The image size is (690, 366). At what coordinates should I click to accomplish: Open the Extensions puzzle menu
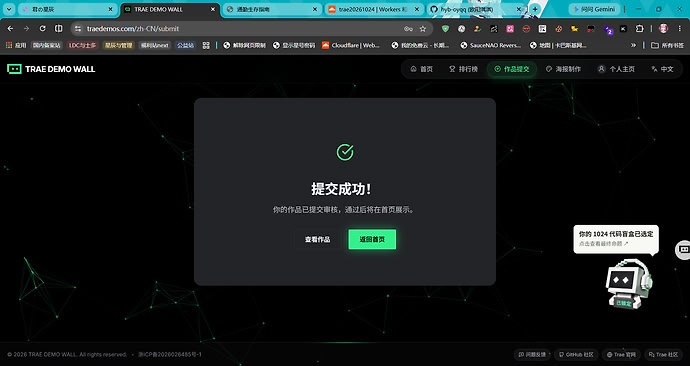[x=640, y=29]
